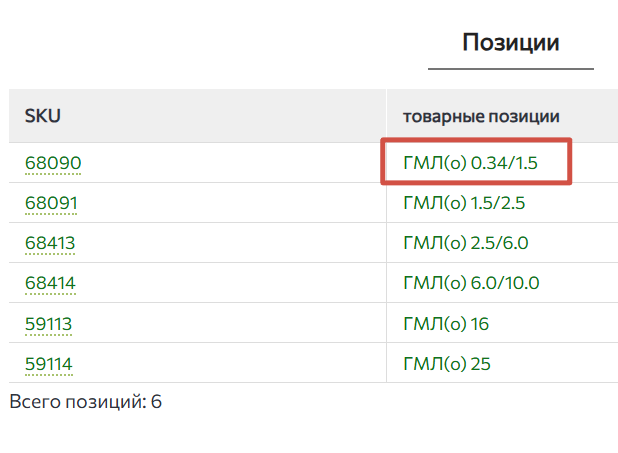
Task: Open SKU link 59114
Action: [x=49, y=363]
